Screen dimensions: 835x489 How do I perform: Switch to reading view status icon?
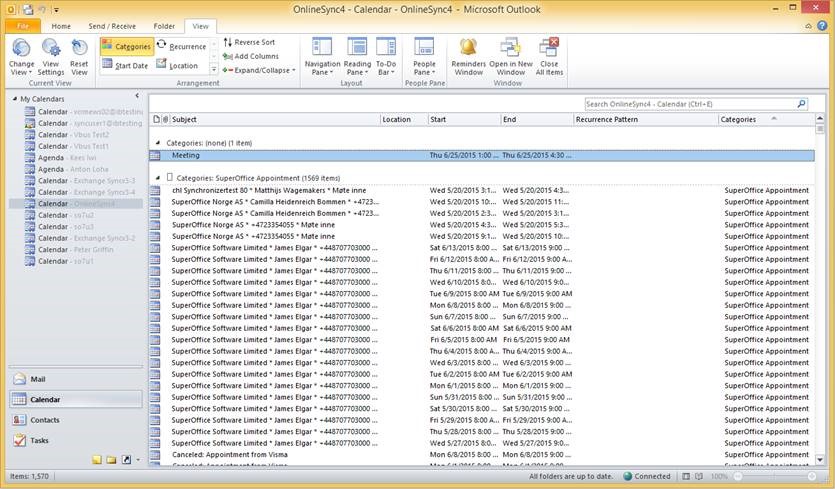pyautogui.click(x=699, y=476)
